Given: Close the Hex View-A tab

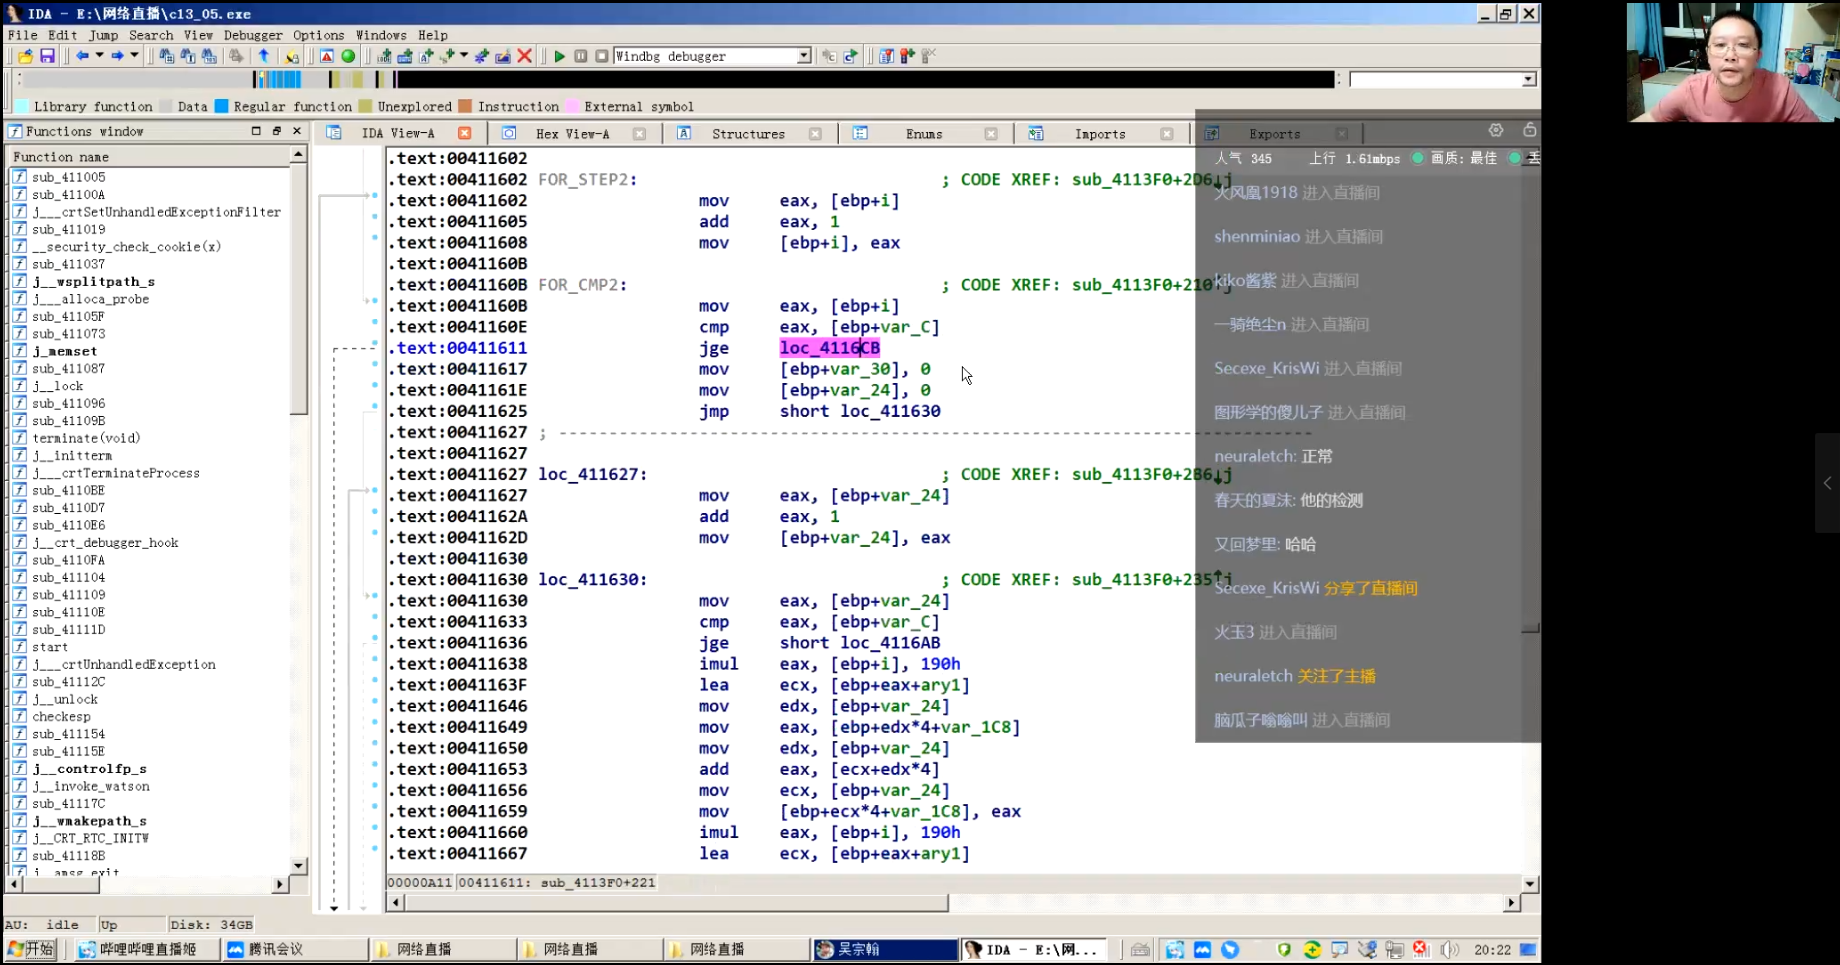Looking at the screenshot, I should click(x=639, y=133).
